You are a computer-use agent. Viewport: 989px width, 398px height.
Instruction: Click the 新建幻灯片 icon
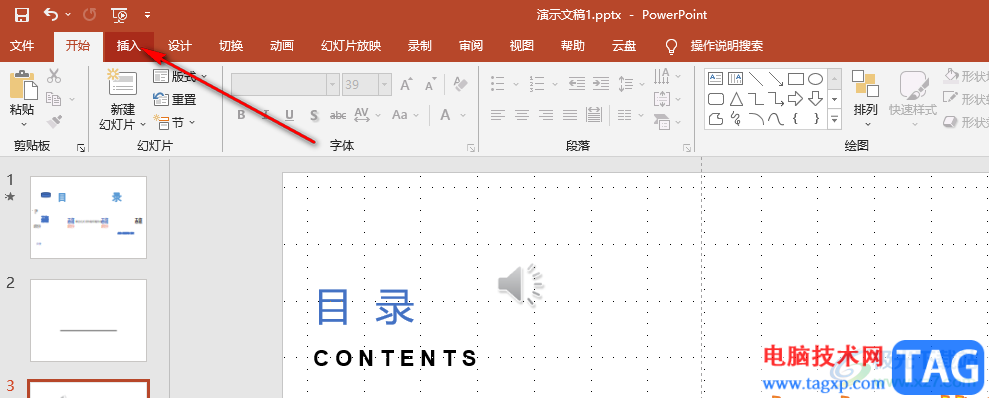click(x=122, y=83)
